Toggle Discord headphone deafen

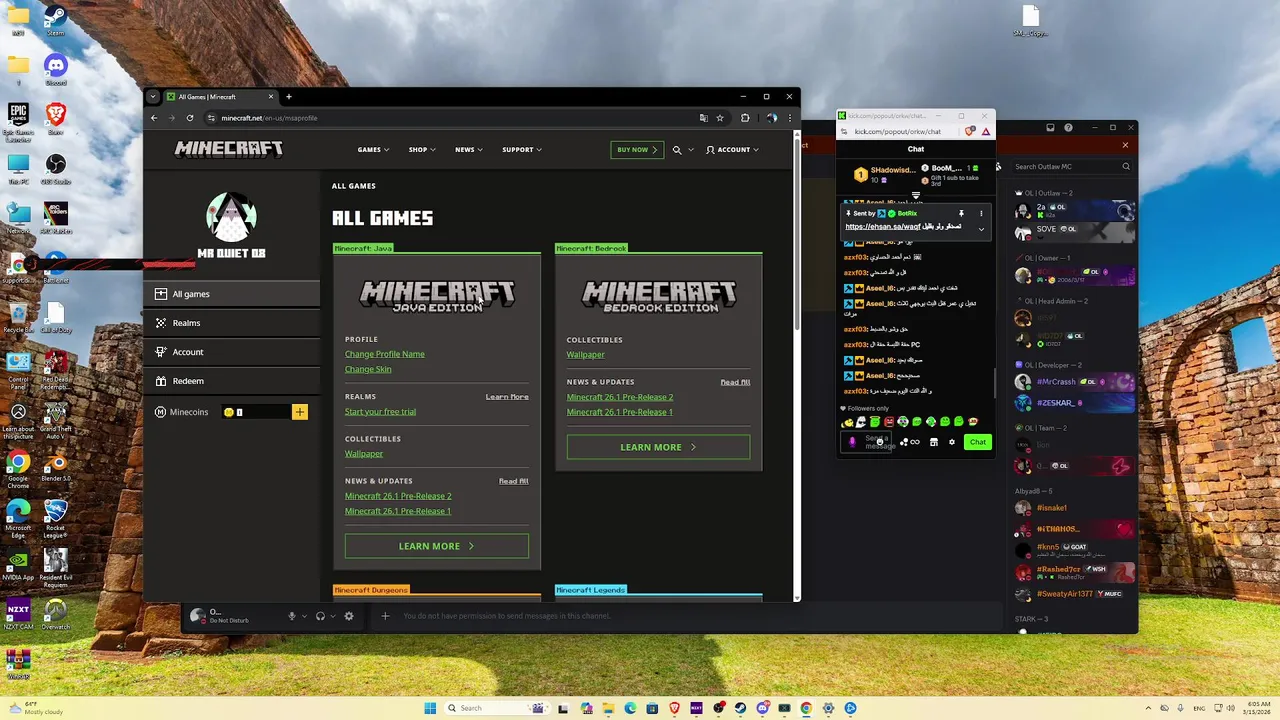(x=320, y=616)
